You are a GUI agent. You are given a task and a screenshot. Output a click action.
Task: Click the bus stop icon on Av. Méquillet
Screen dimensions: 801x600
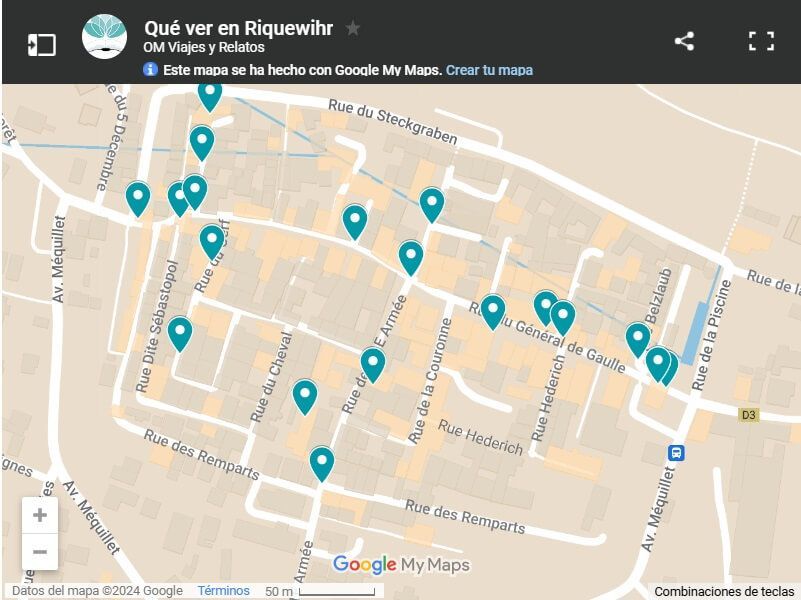[676, 452]
